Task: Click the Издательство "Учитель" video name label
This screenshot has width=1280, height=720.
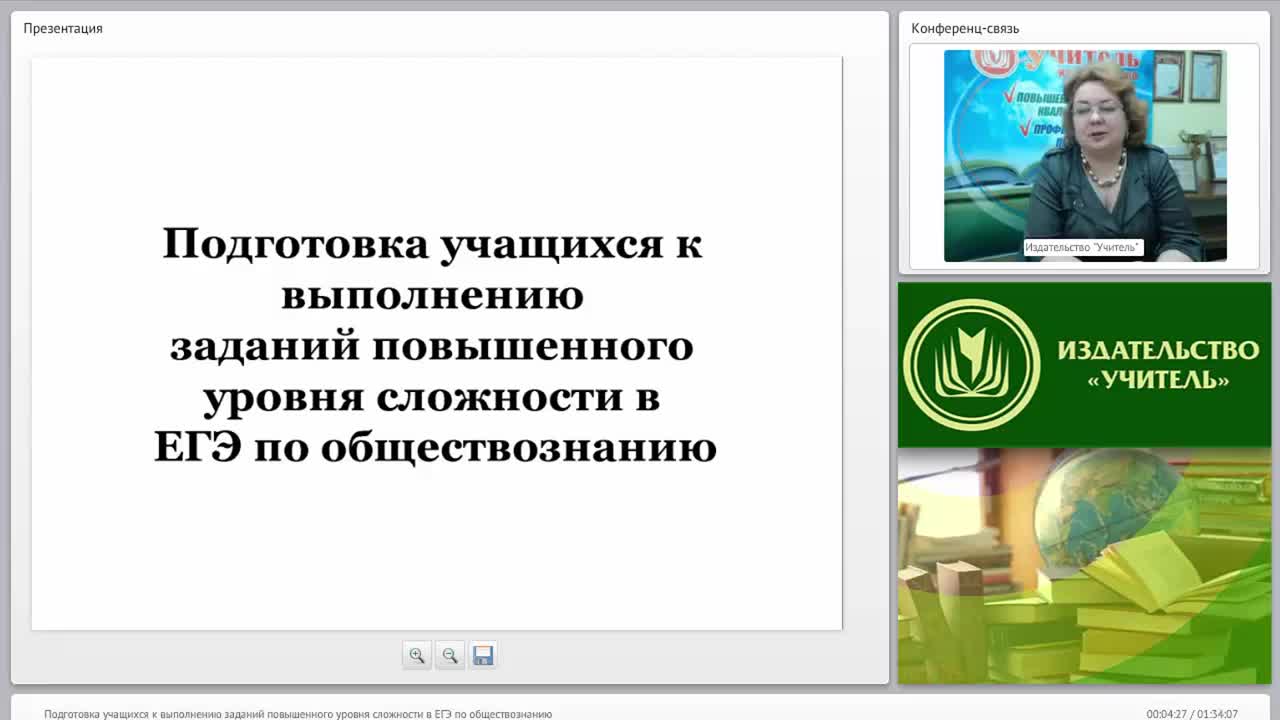Action: [x=1083, y=247]
